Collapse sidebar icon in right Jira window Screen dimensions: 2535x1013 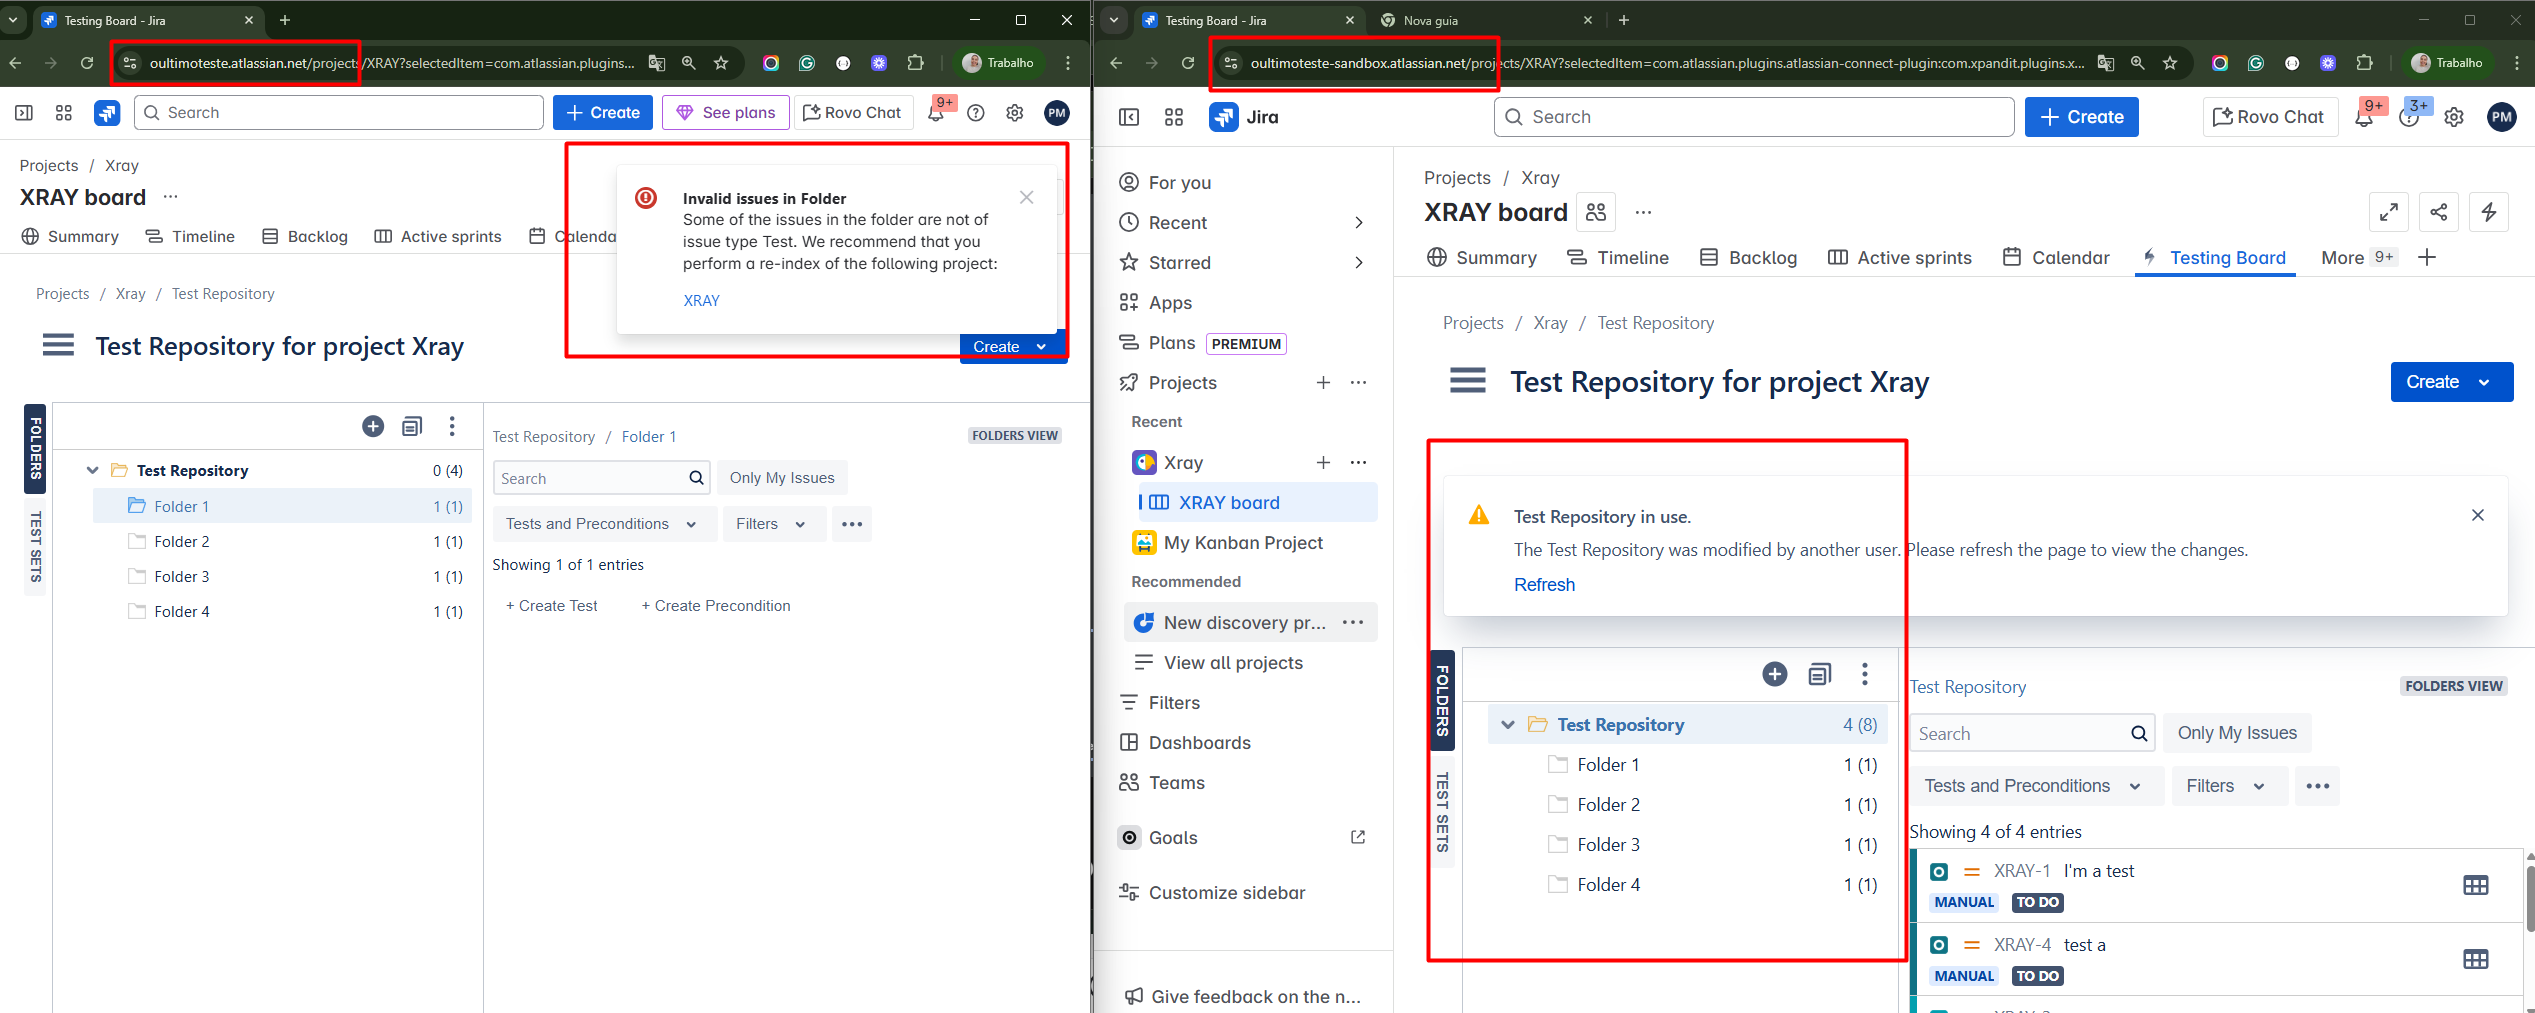pyautogui.click(x=1129, y=117)
